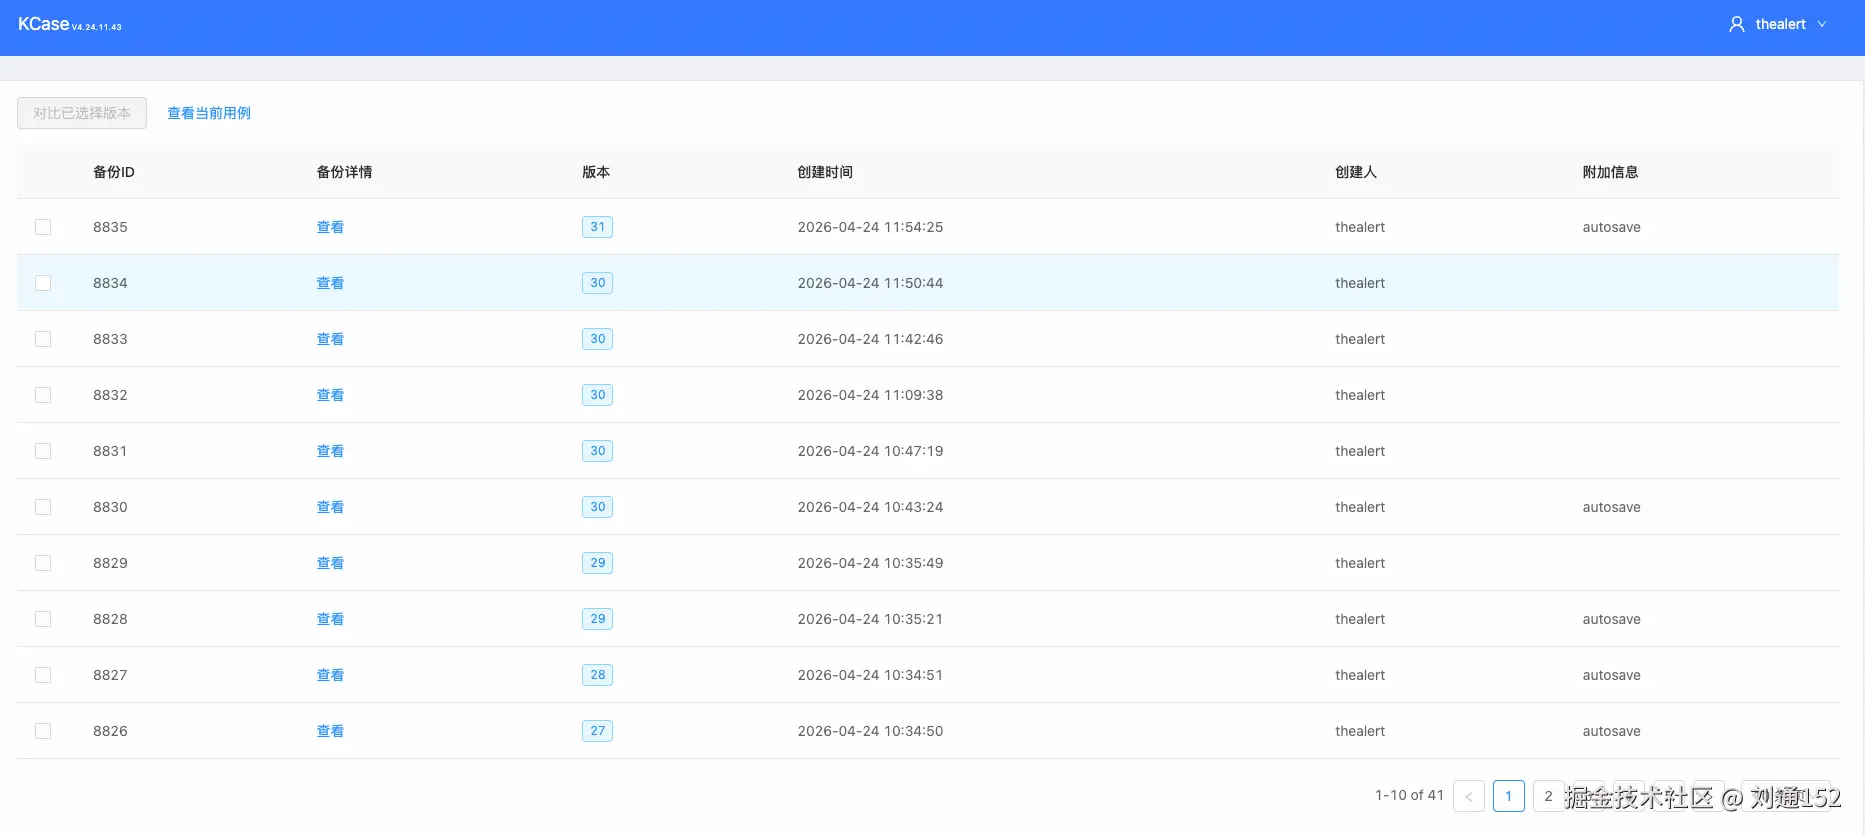1865x835 pixels.
Task: Open 查看 details for backup 8829
Action: point(330,563)
